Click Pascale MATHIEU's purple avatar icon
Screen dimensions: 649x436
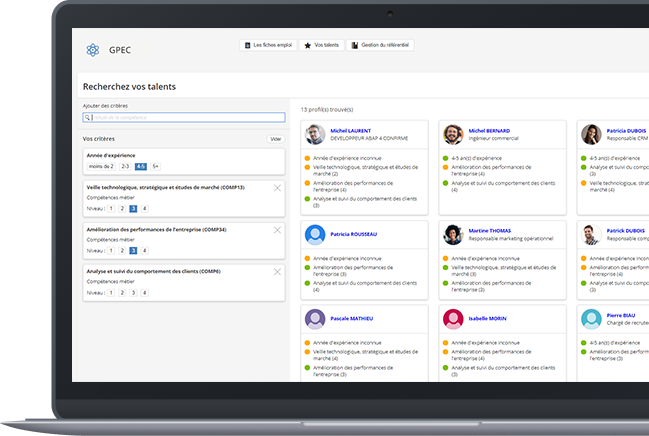pyautogui.click(x=315, y=318)
